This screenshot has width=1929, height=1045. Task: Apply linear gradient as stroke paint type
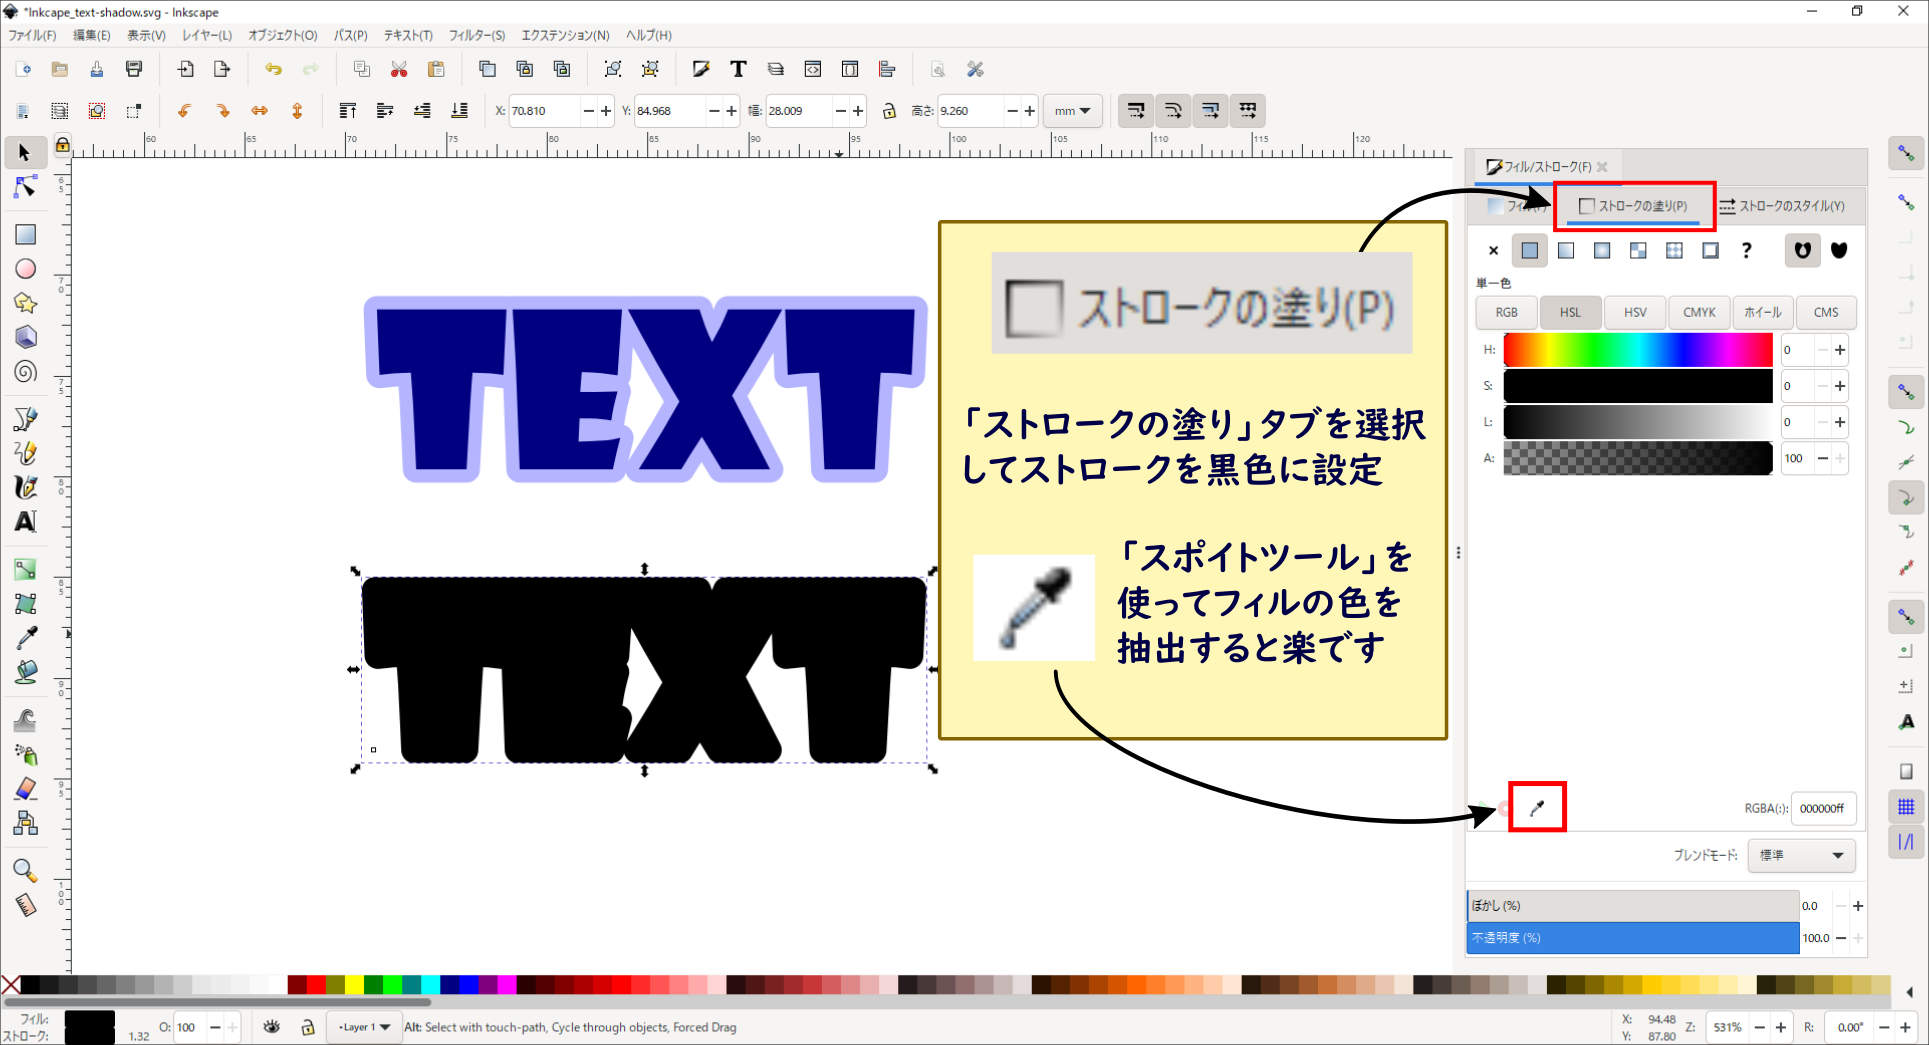(1566, 250)
